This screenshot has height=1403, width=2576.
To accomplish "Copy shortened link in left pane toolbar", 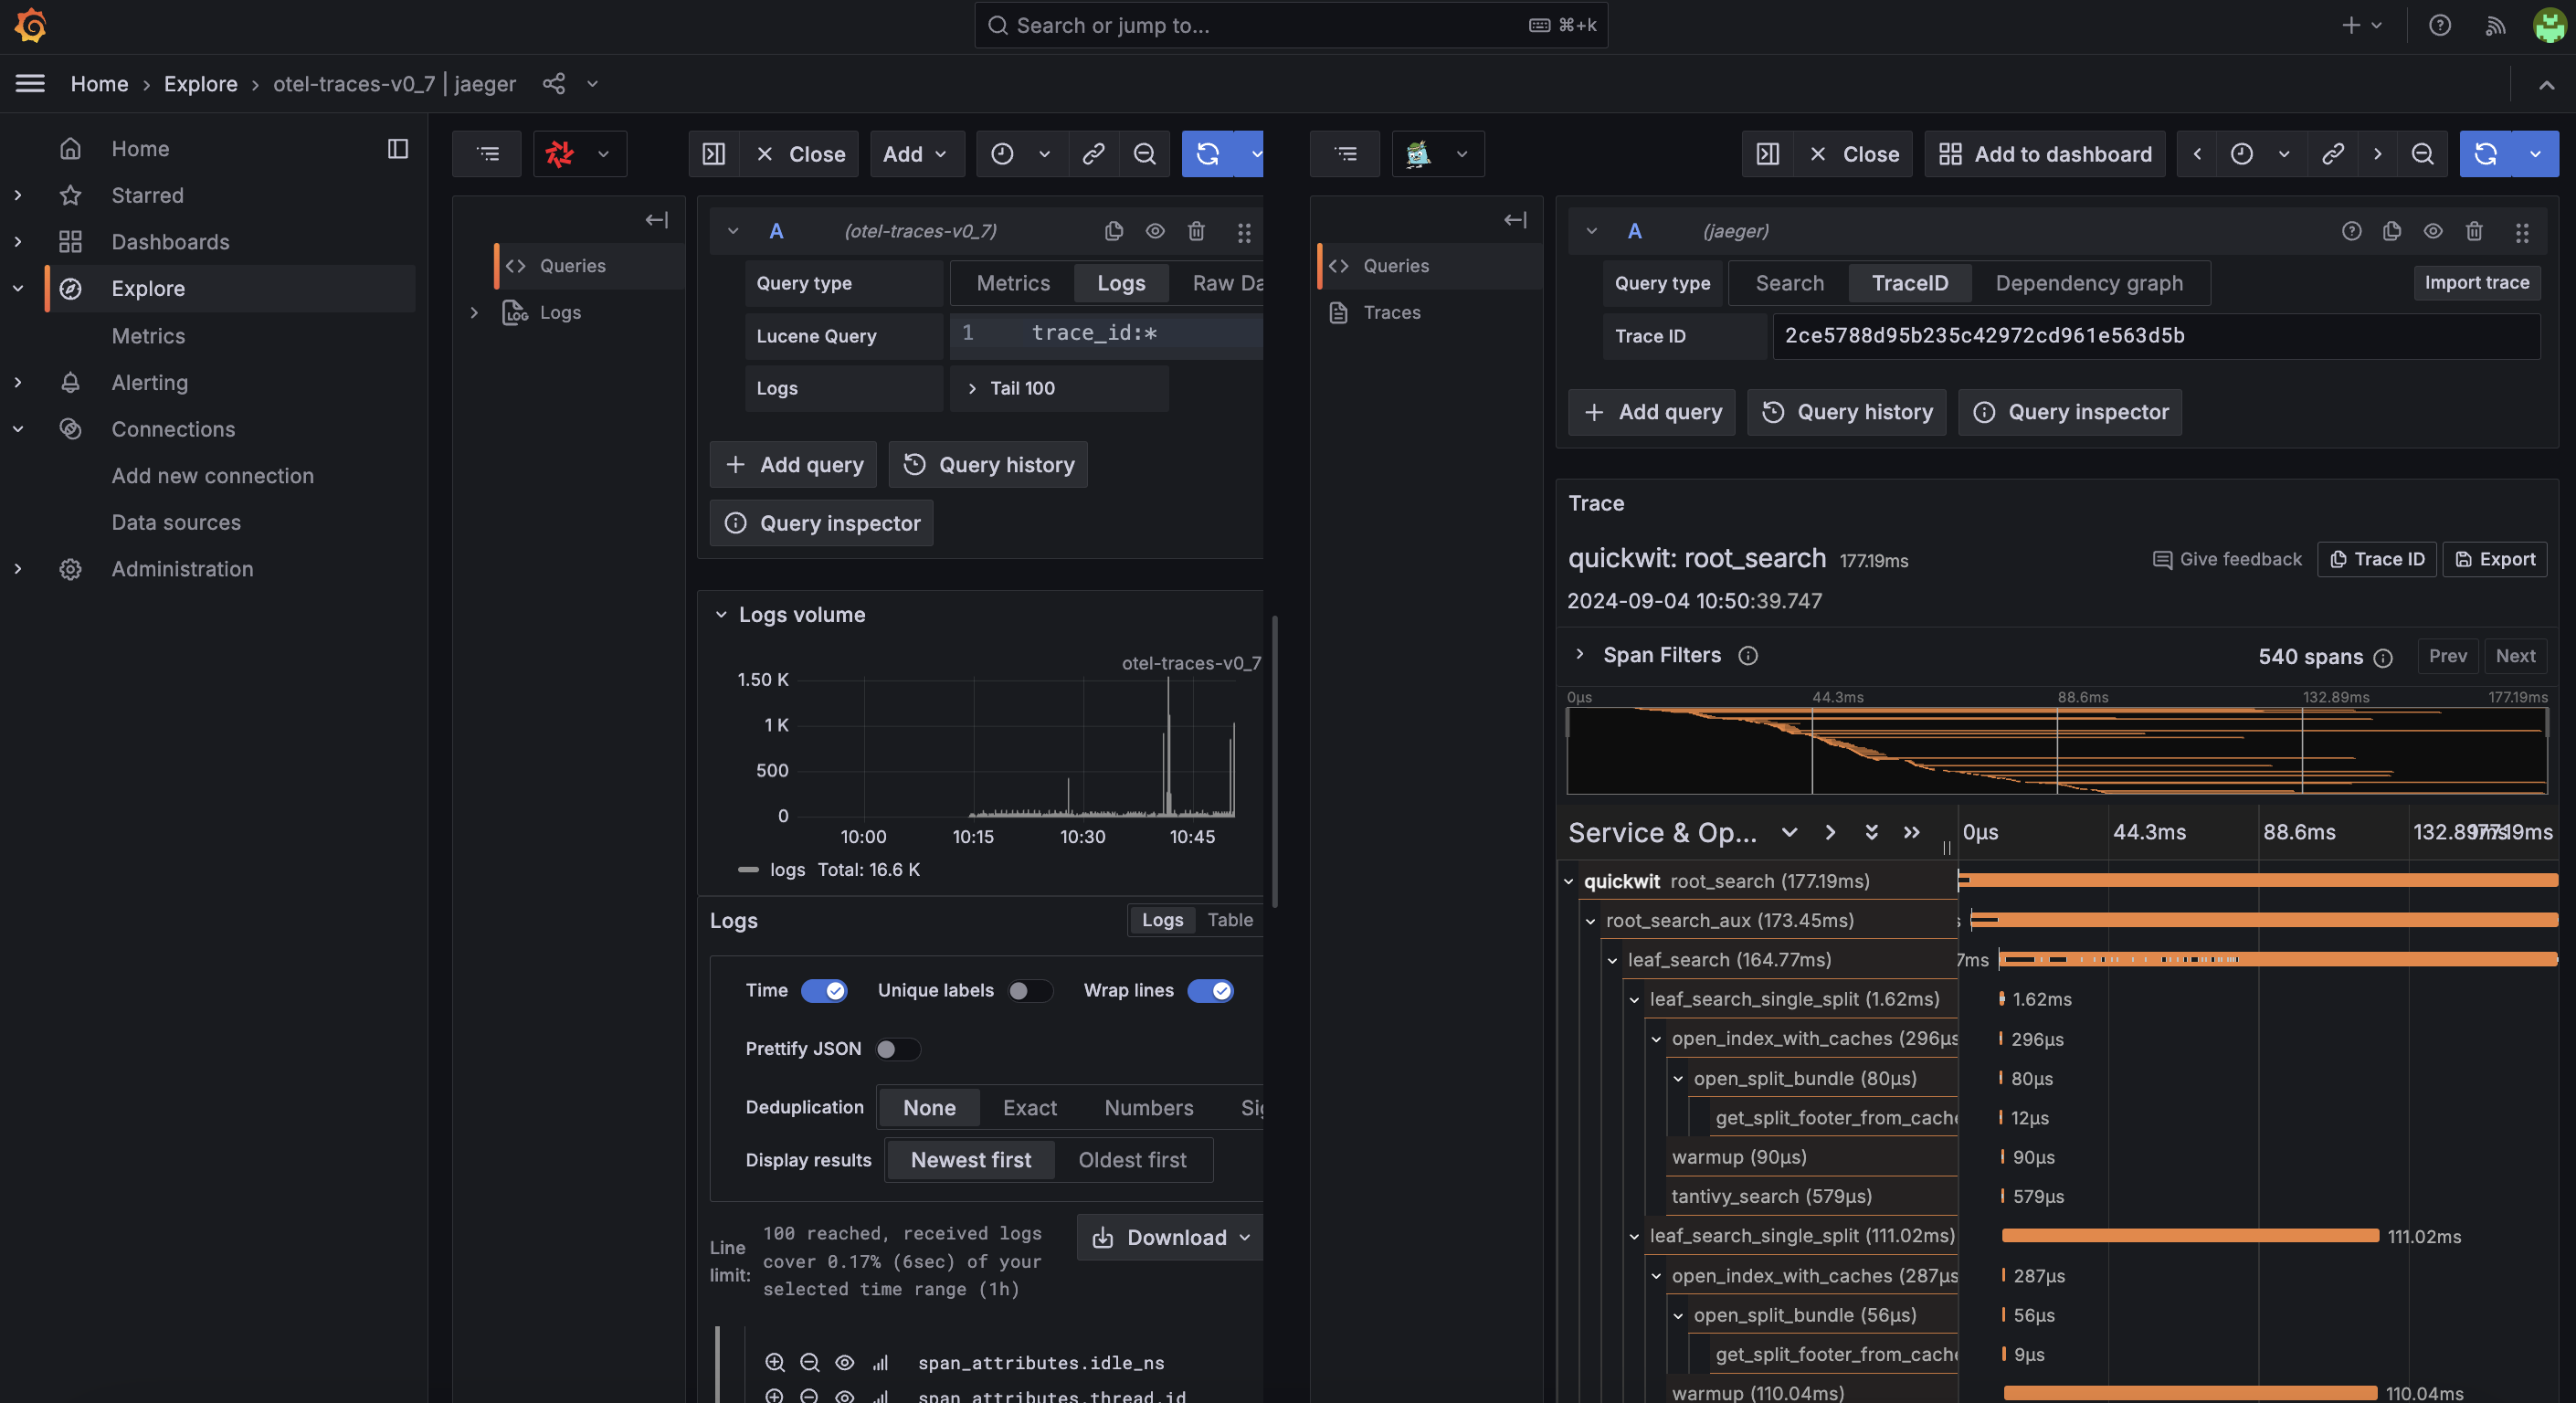I will (1093, 154).
